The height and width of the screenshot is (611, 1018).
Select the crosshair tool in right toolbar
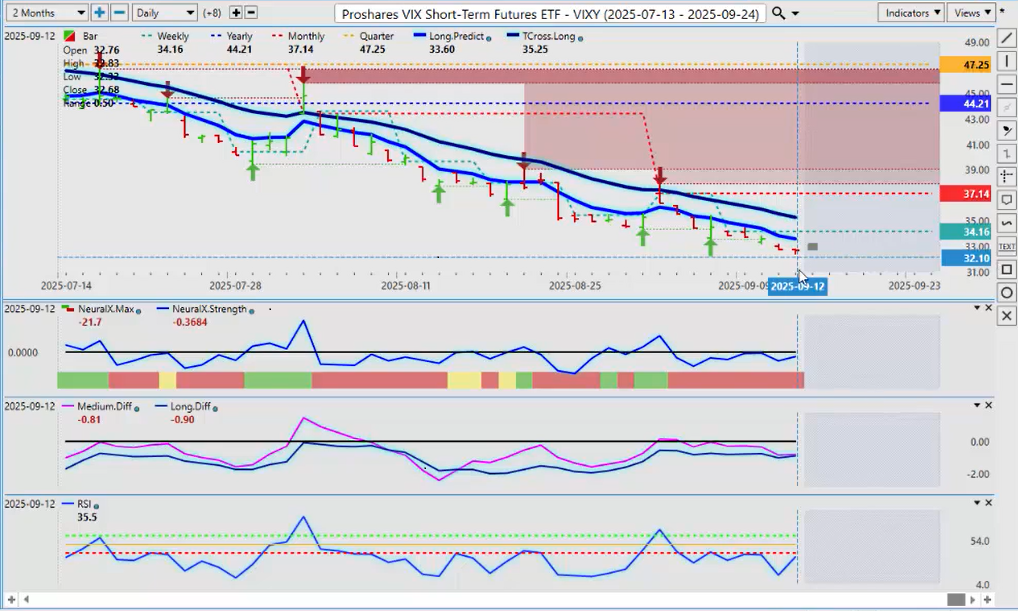(1006, 177)
